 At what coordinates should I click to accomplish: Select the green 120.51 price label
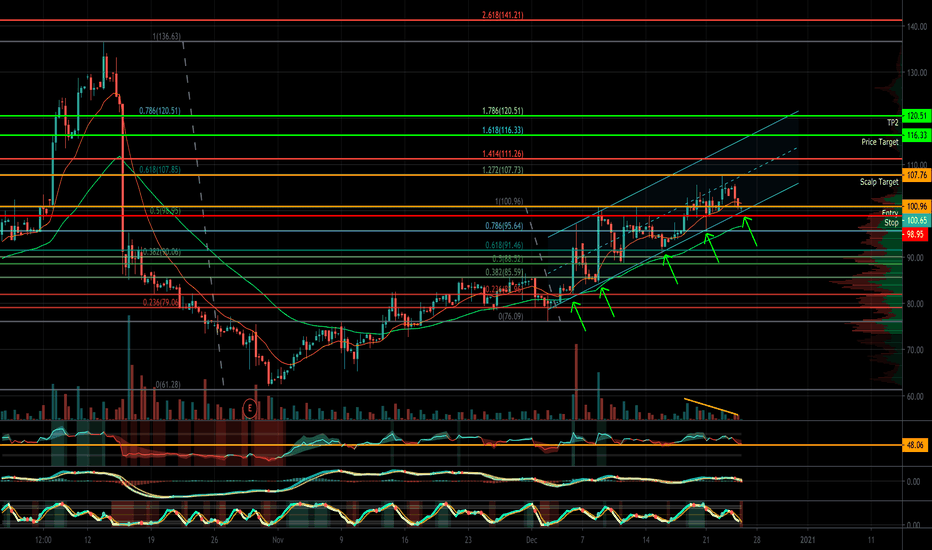tap(916, 116)
